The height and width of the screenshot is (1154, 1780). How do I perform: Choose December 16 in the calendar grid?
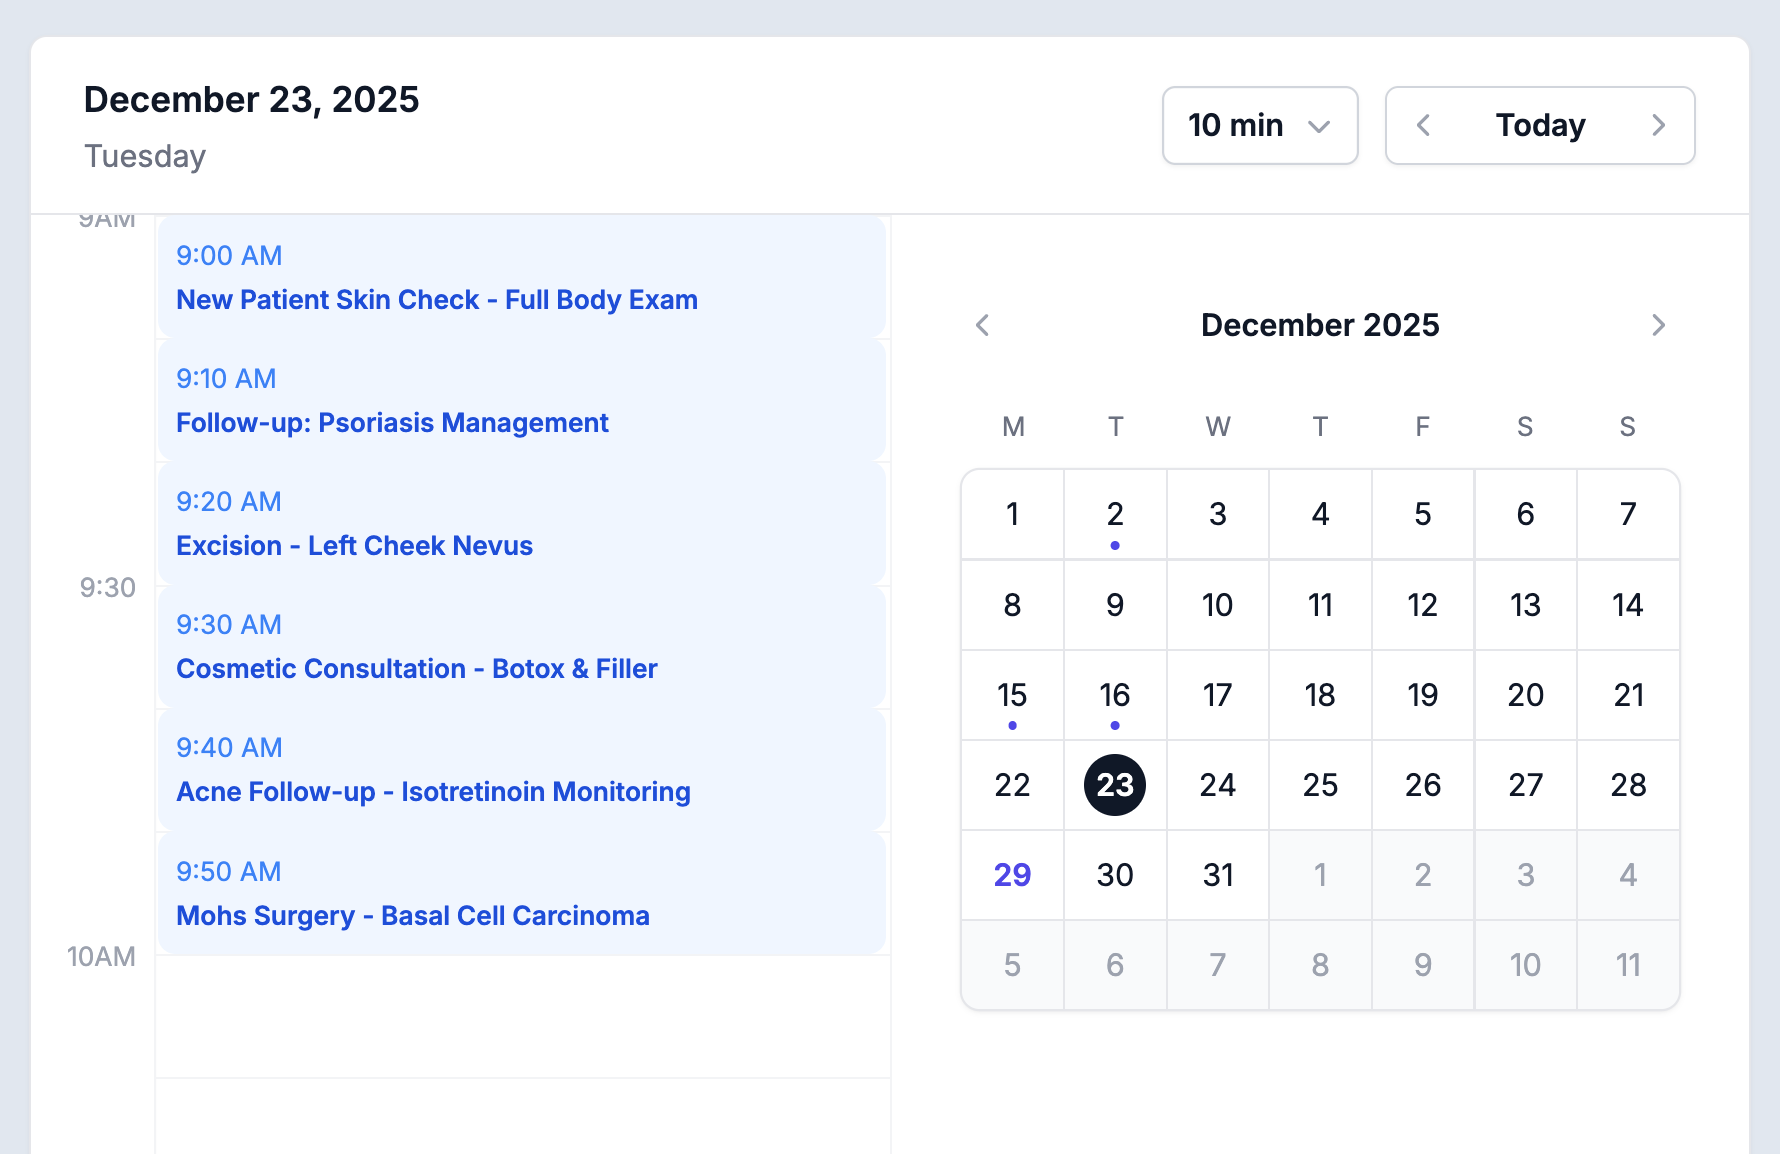pos(1115,695)
